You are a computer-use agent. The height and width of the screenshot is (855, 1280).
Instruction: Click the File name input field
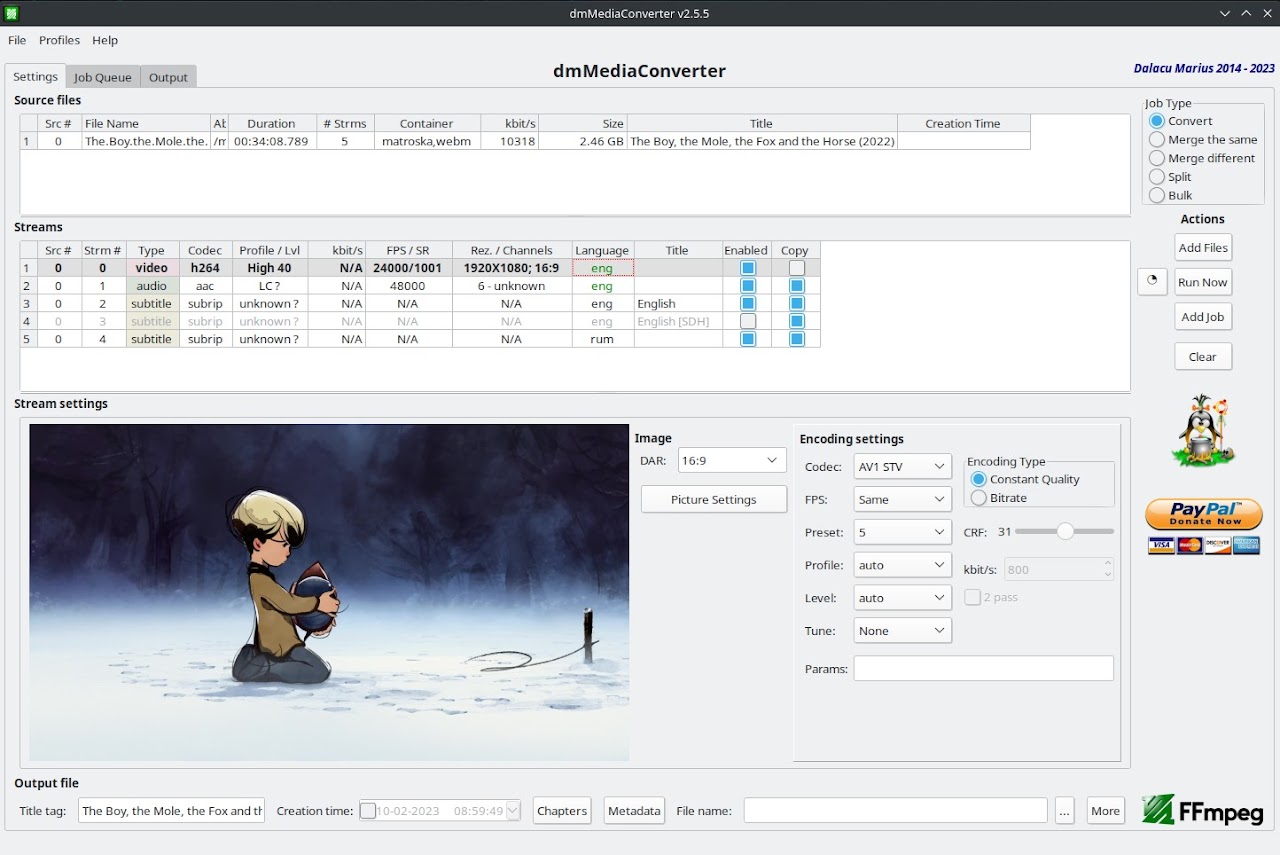(x=894, y=811)
